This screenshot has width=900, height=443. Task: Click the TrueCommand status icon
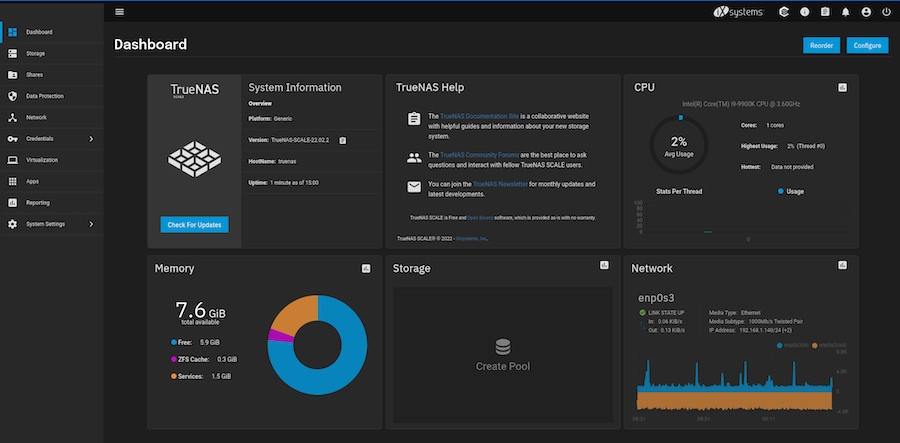click(x=786, y=12)
